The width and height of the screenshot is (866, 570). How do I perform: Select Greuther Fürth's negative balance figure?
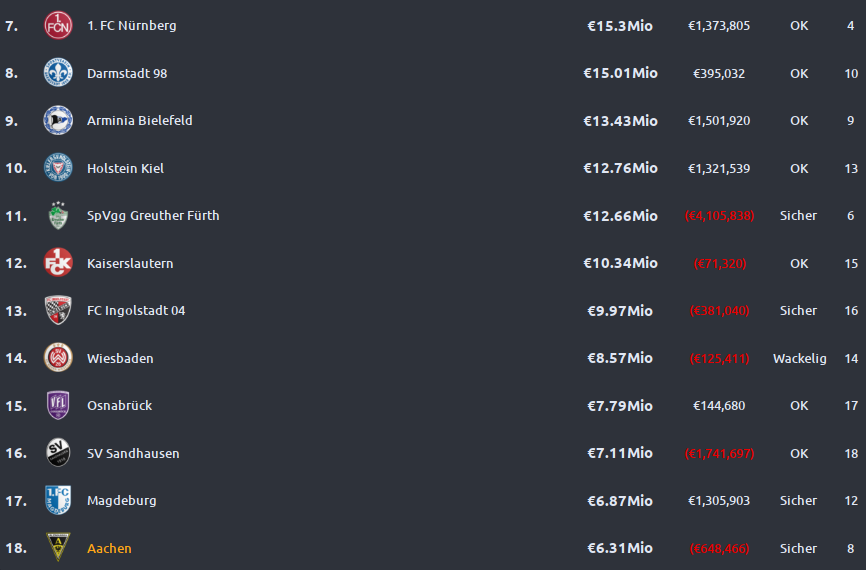pos(719,216)
